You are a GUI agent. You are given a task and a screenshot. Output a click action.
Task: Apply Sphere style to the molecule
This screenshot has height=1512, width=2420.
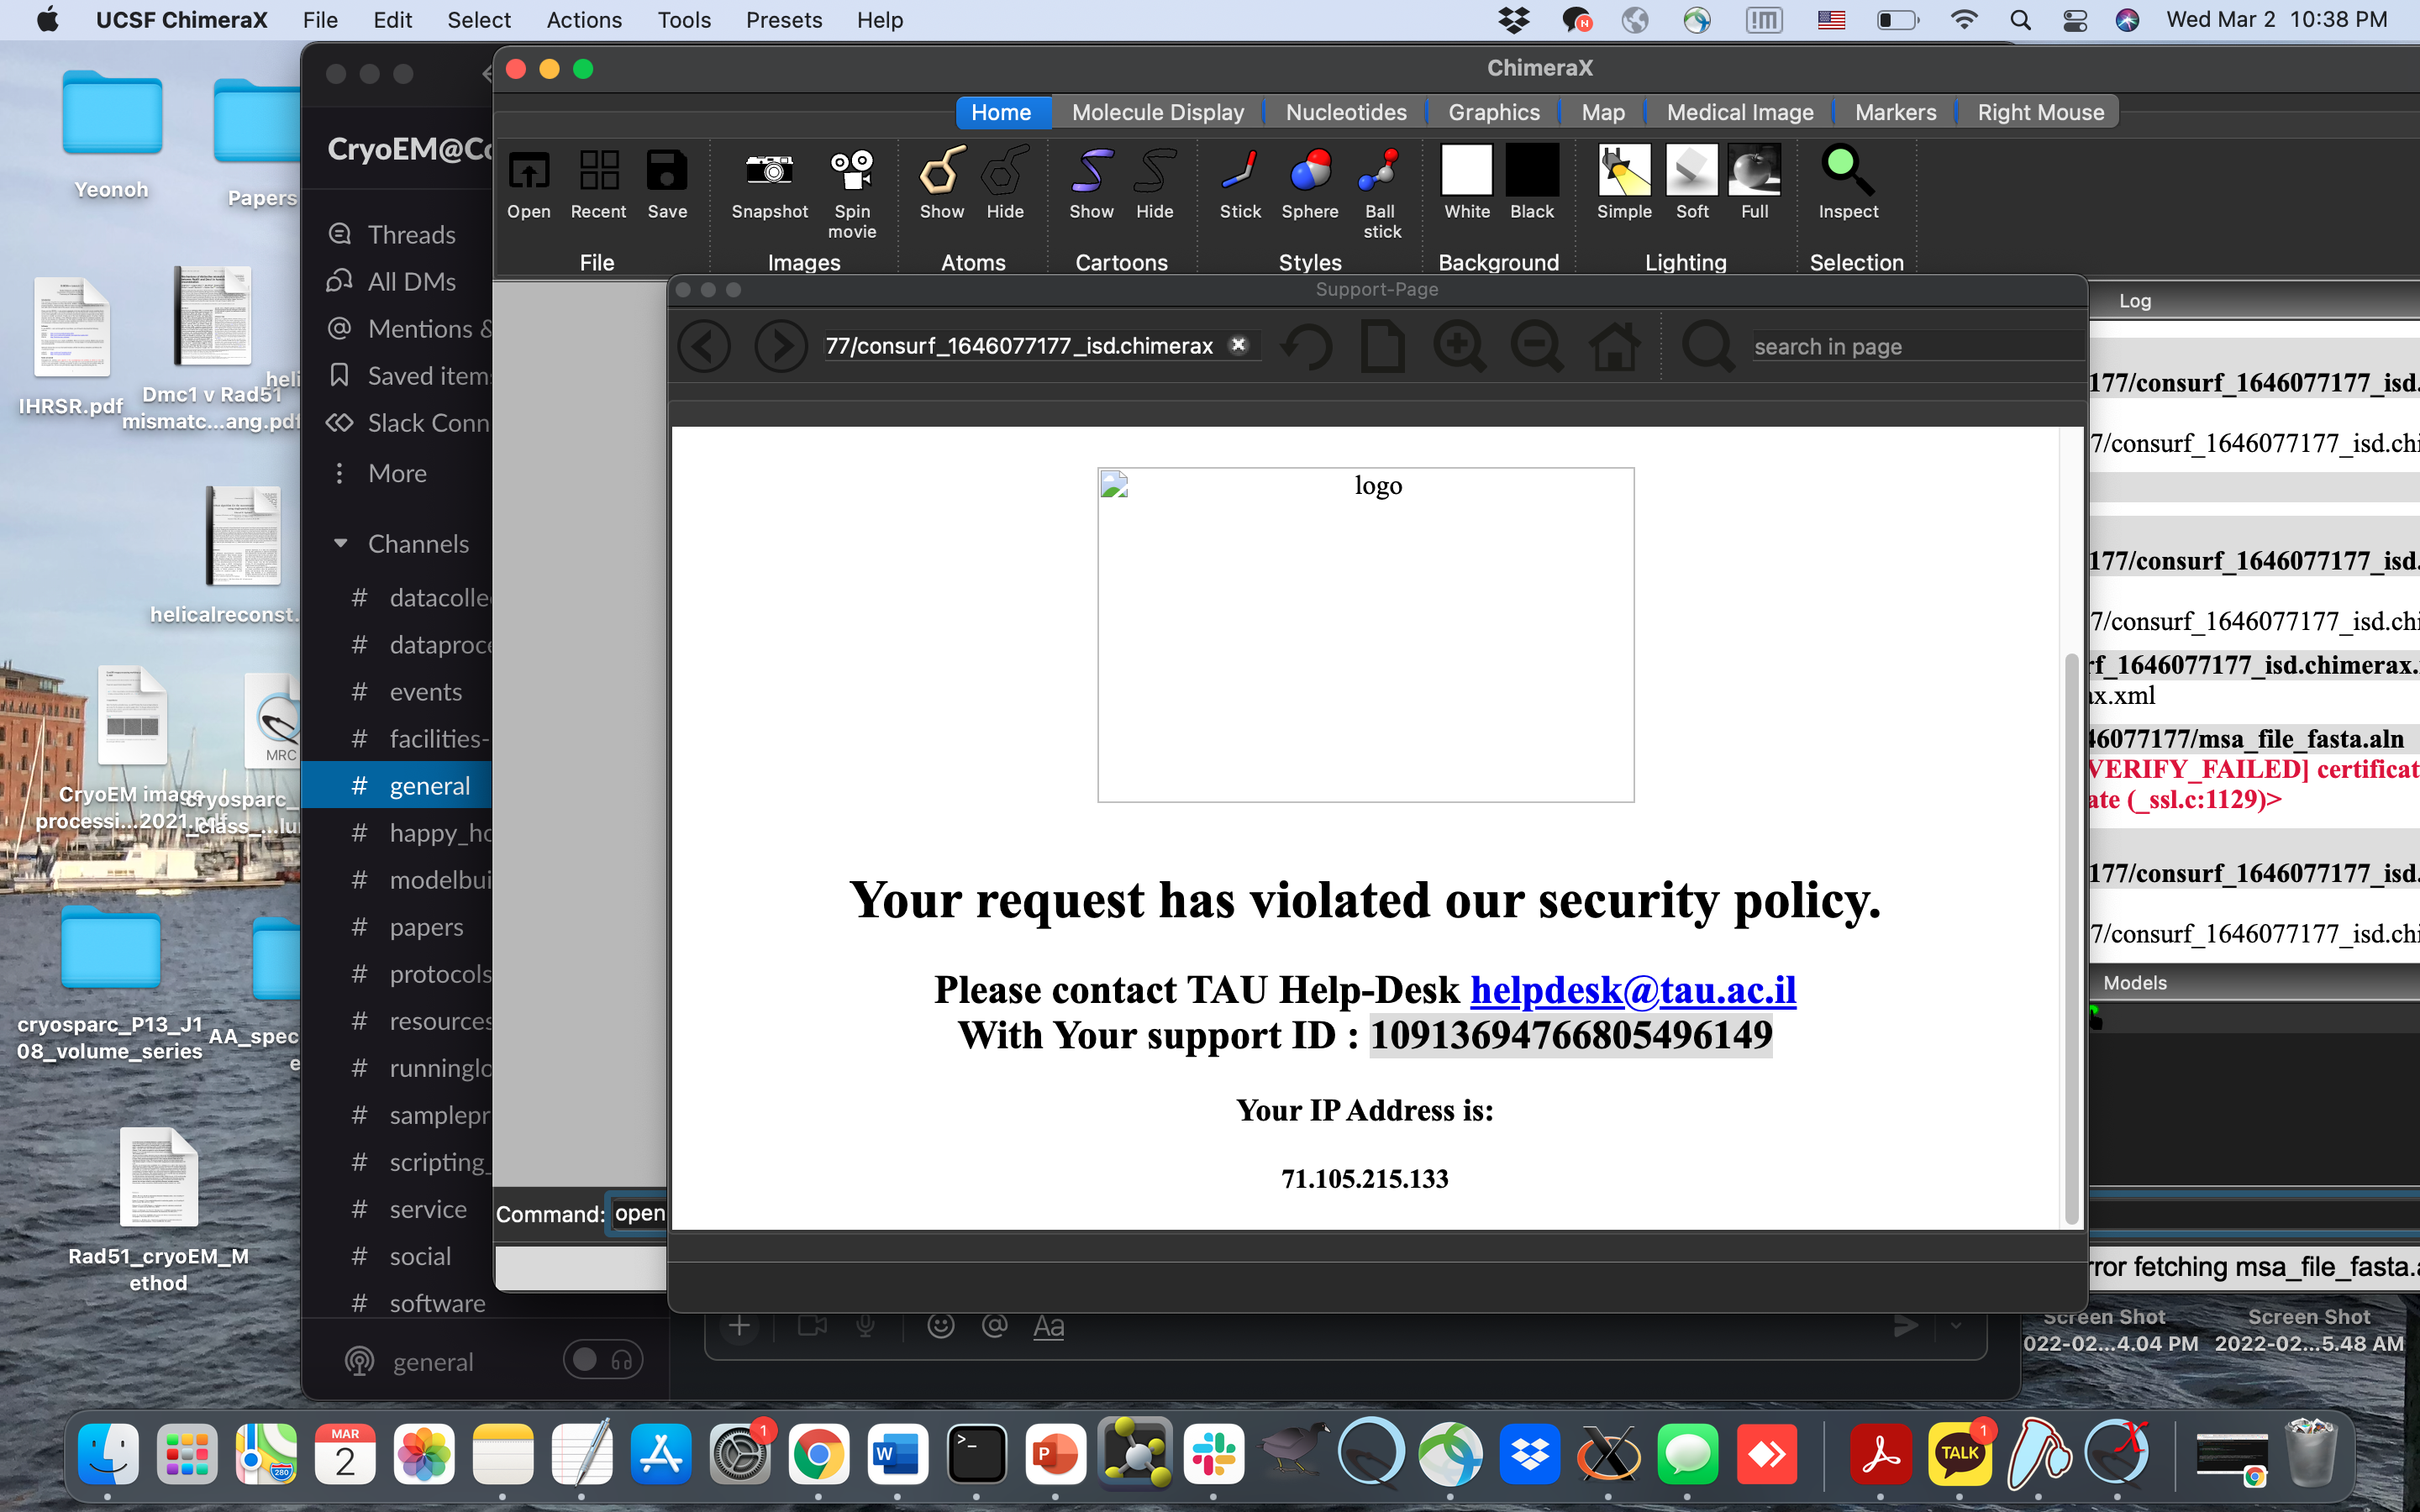coord(1309,172)
